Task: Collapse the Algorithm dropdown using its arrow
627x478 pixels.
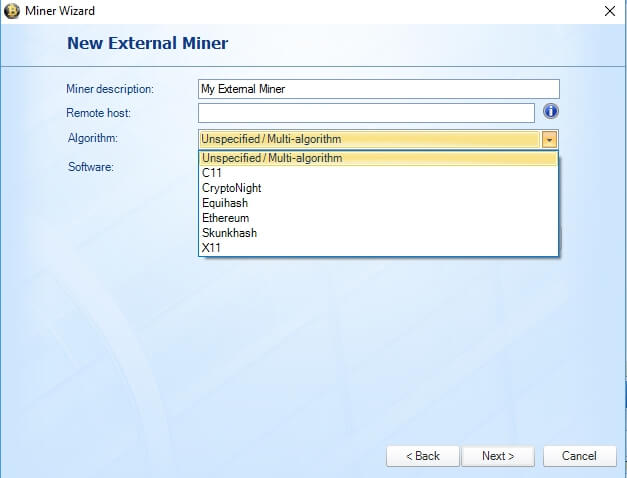Action: coord(549,140)
